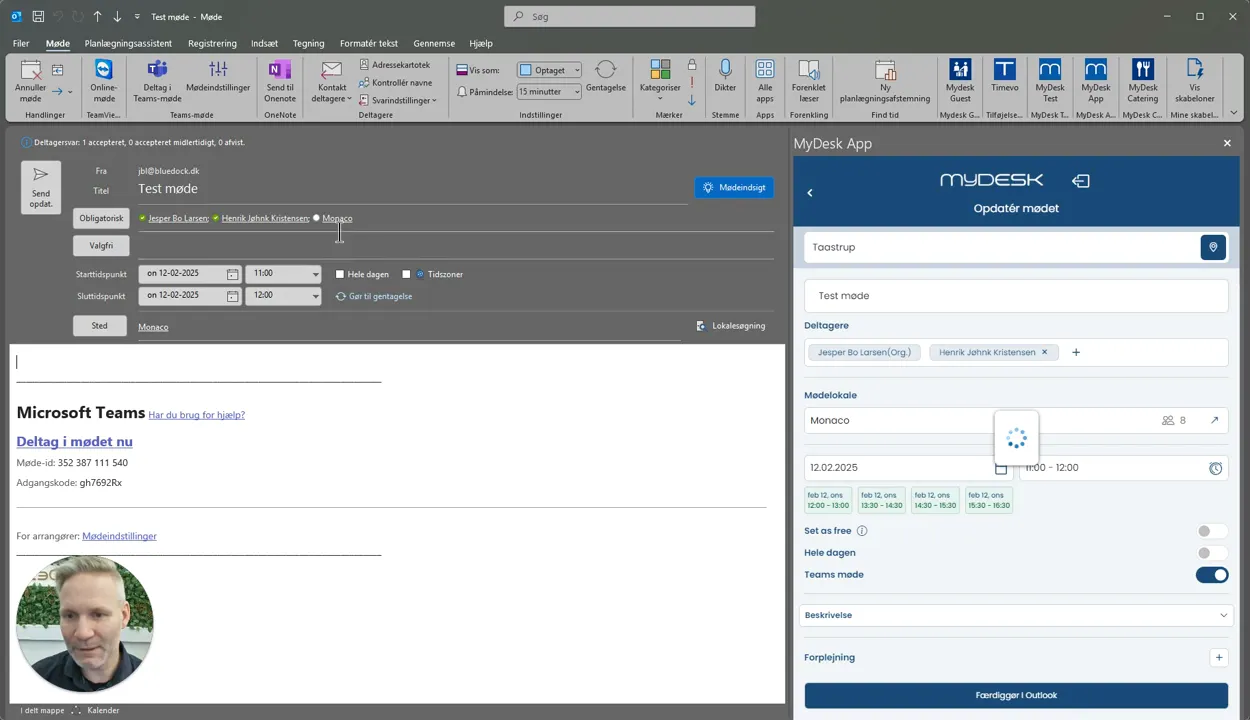This screenshot has width=1250, height=720.
Task: Open MyDesk Test add-in
Action: click(1050, 80)
